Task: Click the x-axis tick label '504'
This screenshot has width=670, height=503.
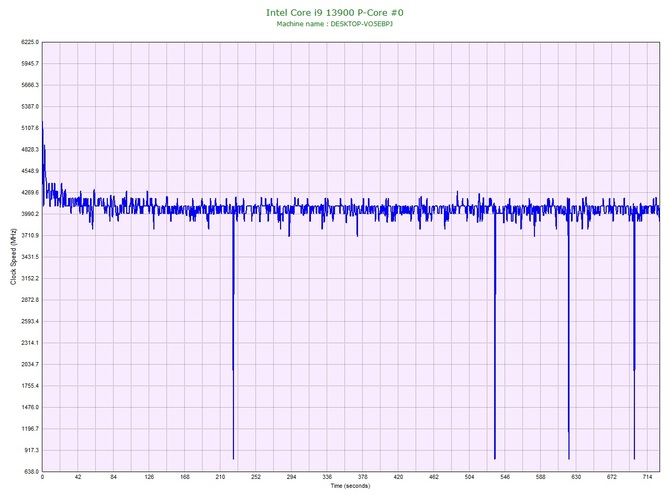Action: point(469,477)
